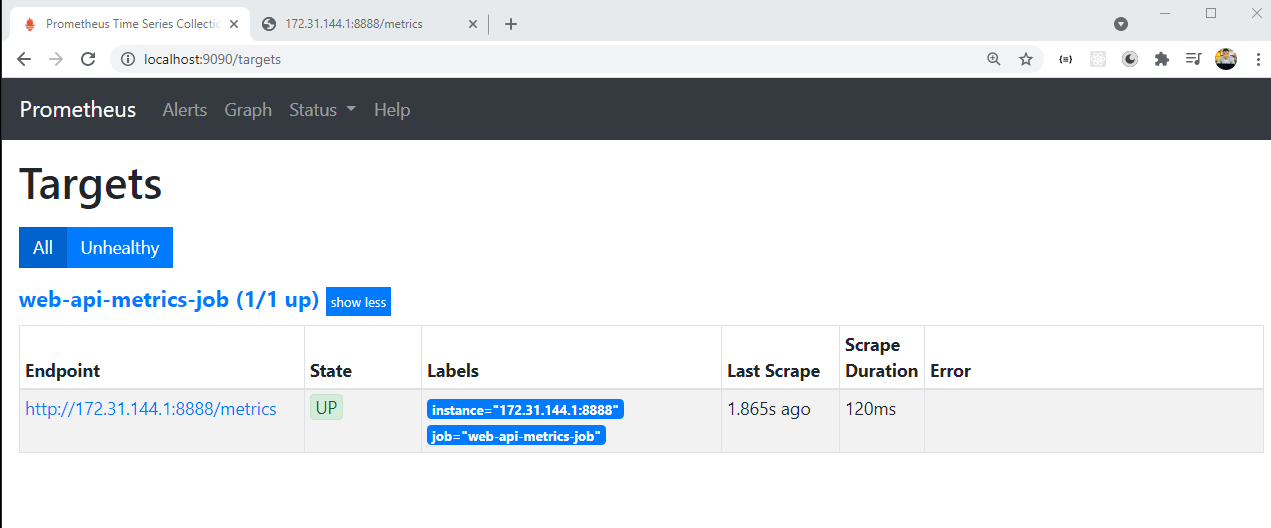Collapse the job with show less

click(358, 302)
